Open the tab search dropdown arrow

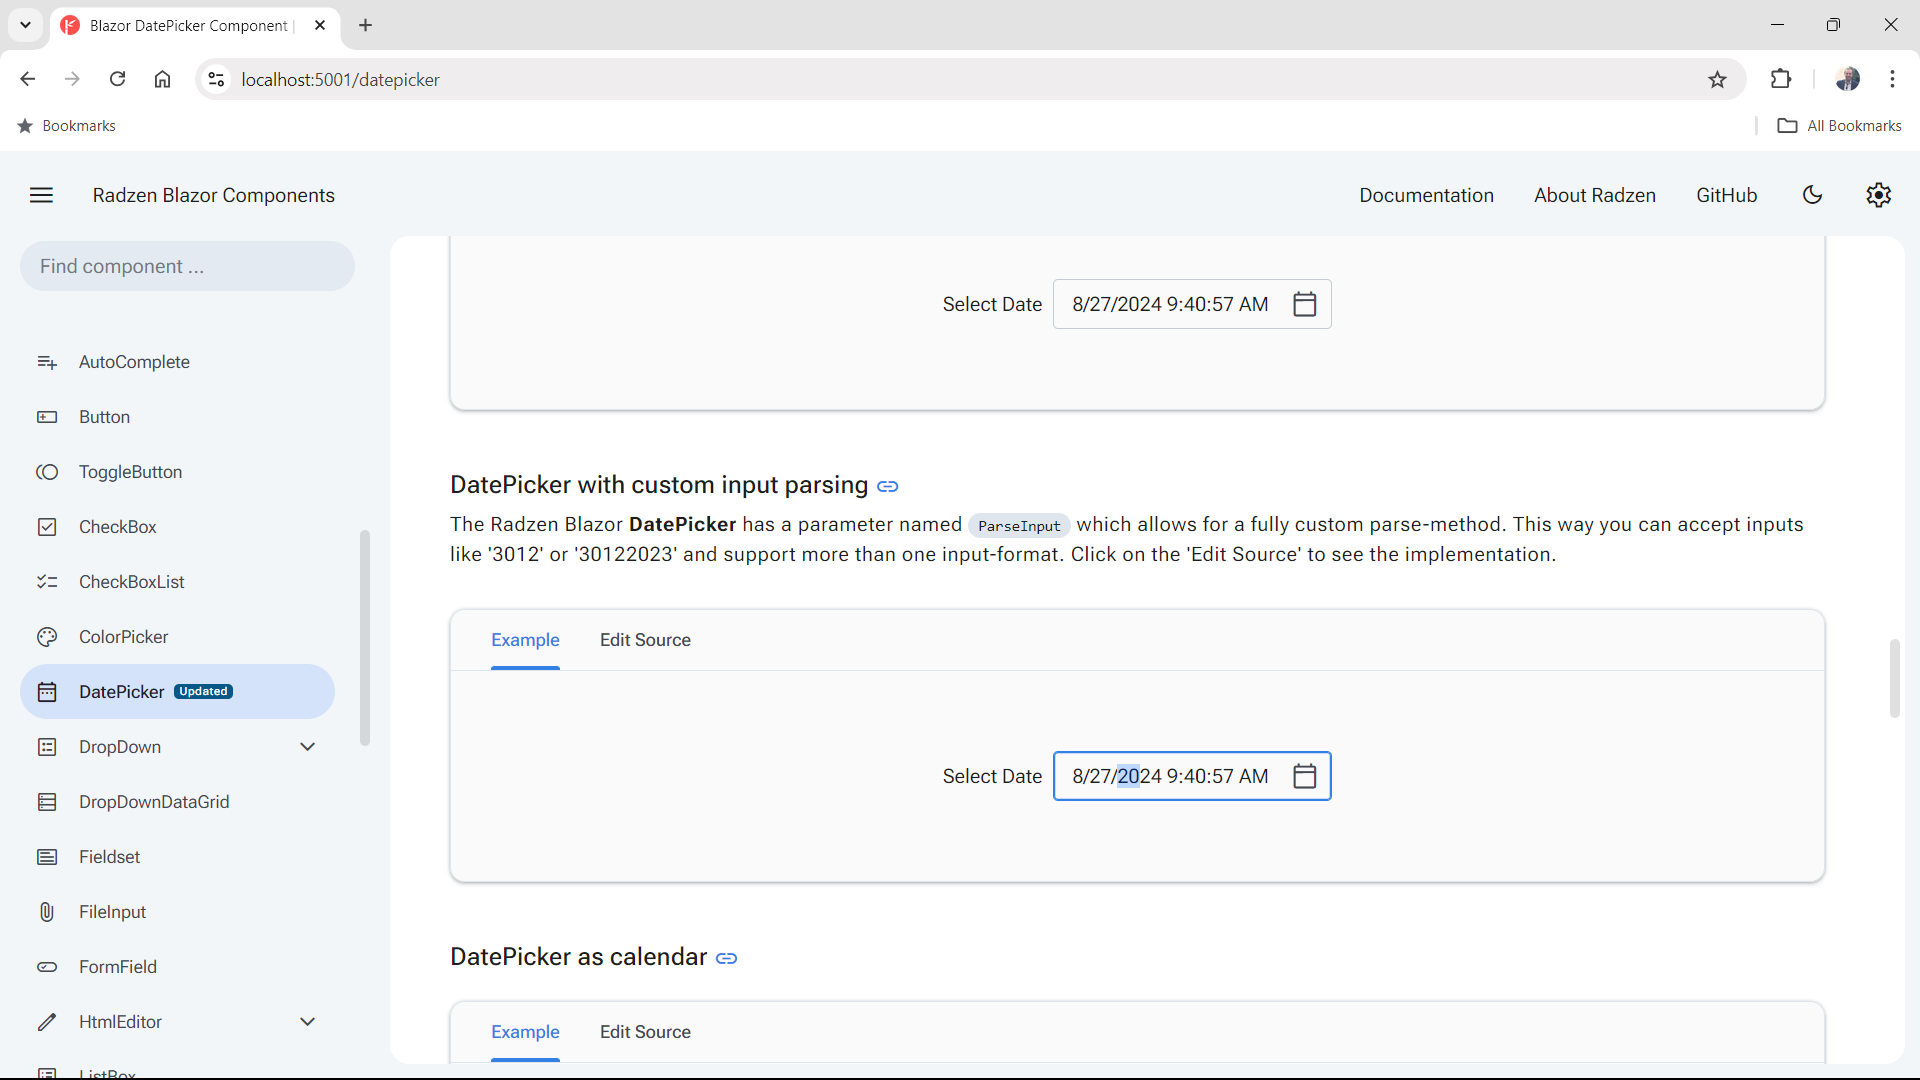click(x=25, y=25)
